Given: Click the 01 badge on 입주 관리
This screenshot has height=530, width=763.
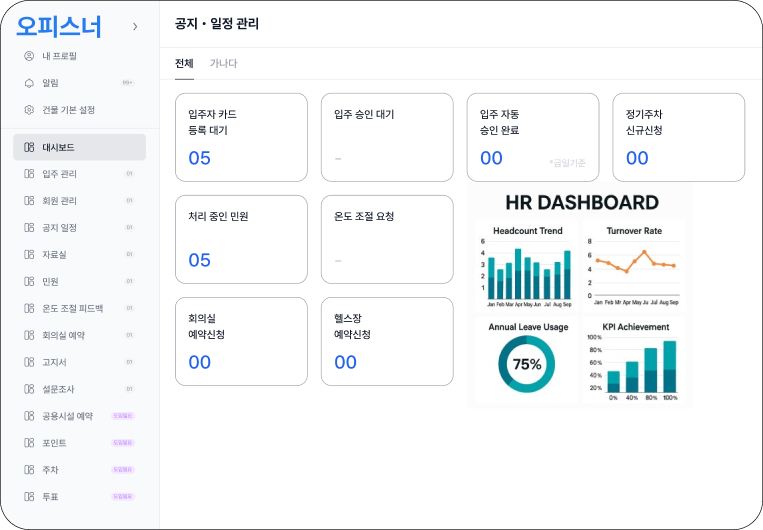Looking at the screenshot, I should tap(129, 174).
